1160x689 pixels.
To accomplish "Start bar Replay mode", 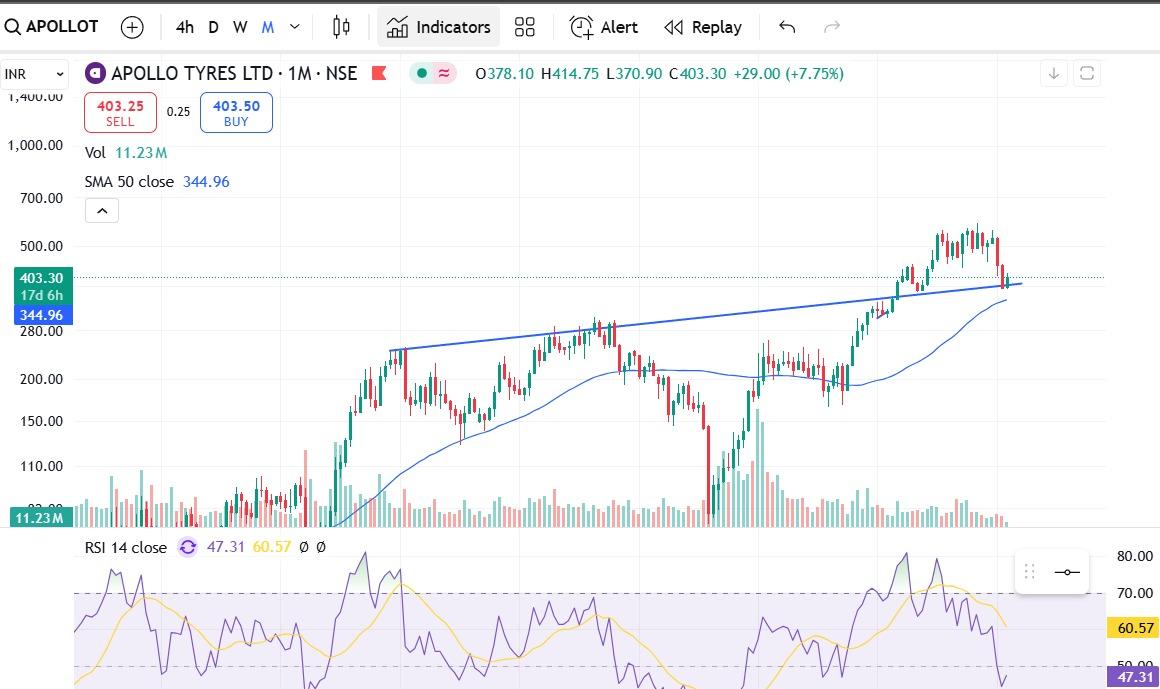I will click(703, 27).
